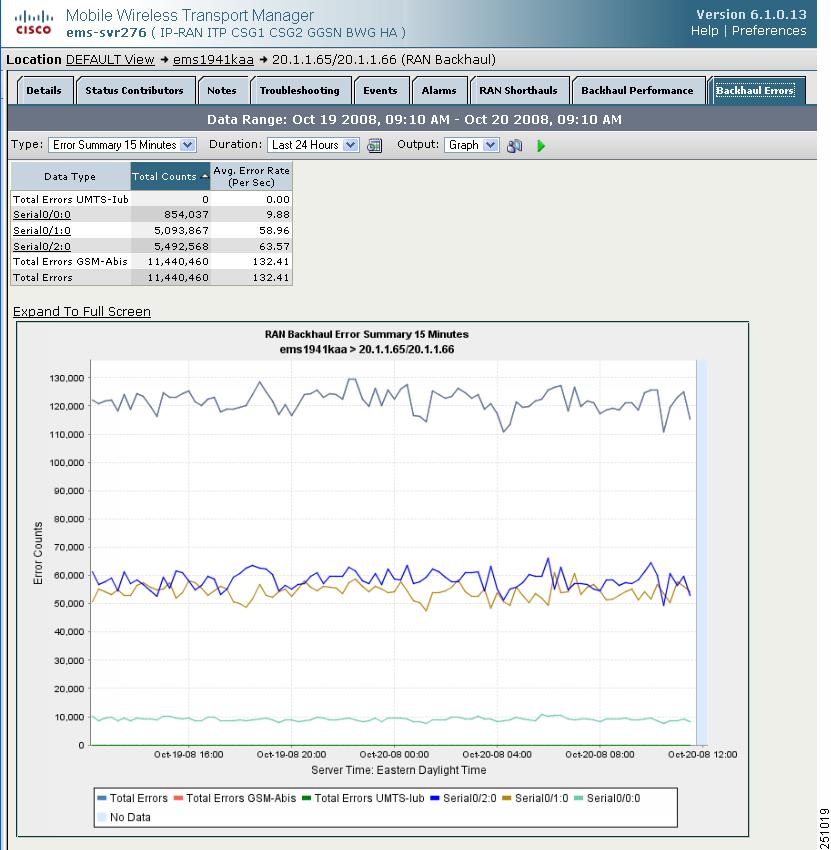831x850 pixels.
Task: Click the Version 6.1.0.13 text
Action: (x=751, y=15)
